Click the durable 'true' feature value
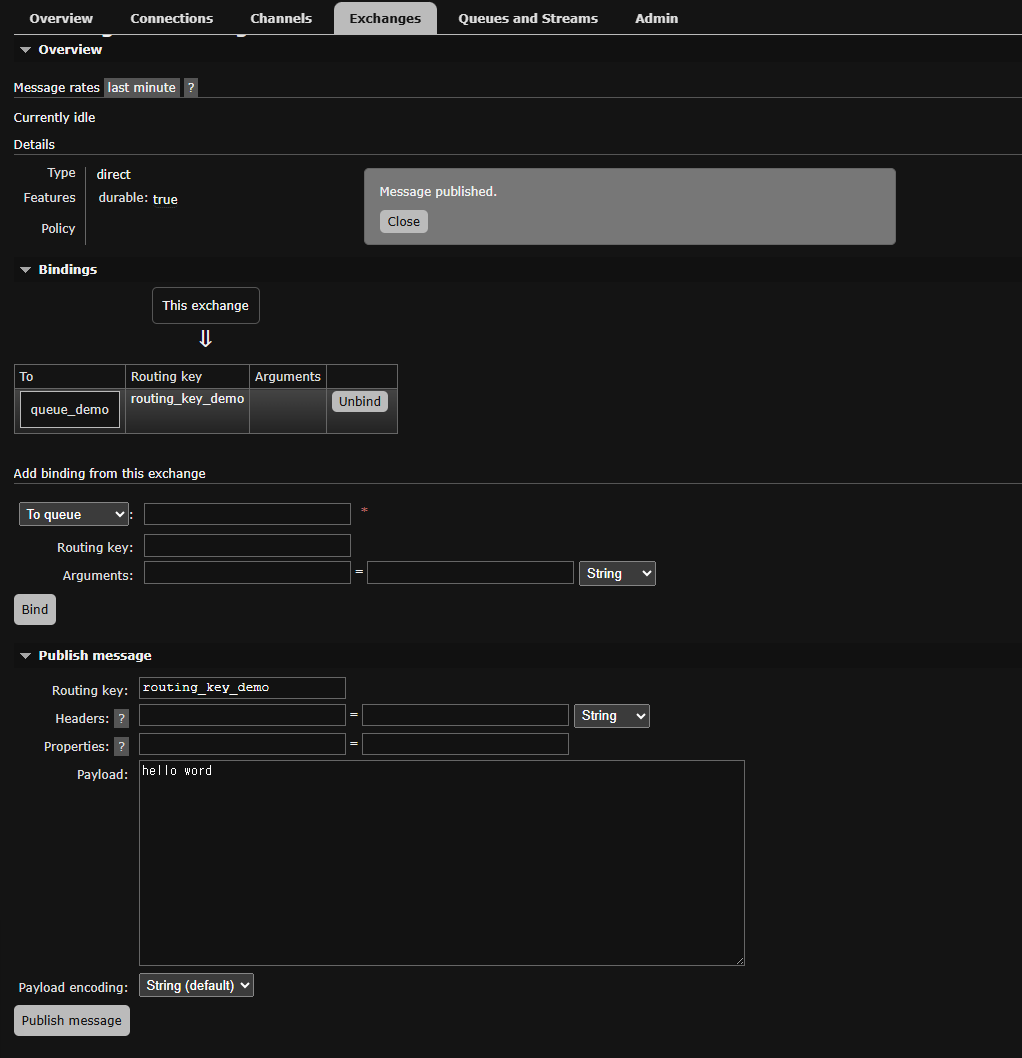The image size is (1022, 1058). click(x=165, y=199)
